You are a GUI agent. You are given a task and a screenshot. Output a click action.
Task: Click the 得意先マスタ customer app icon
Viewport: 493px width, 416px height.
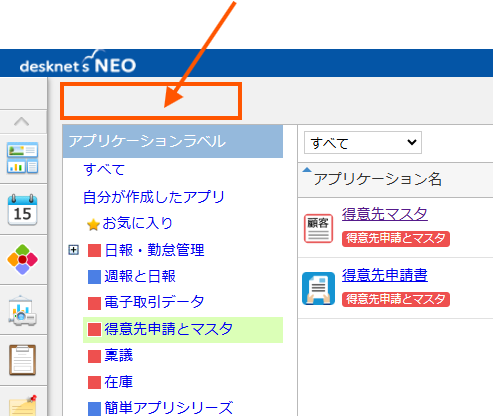point(318,228)
